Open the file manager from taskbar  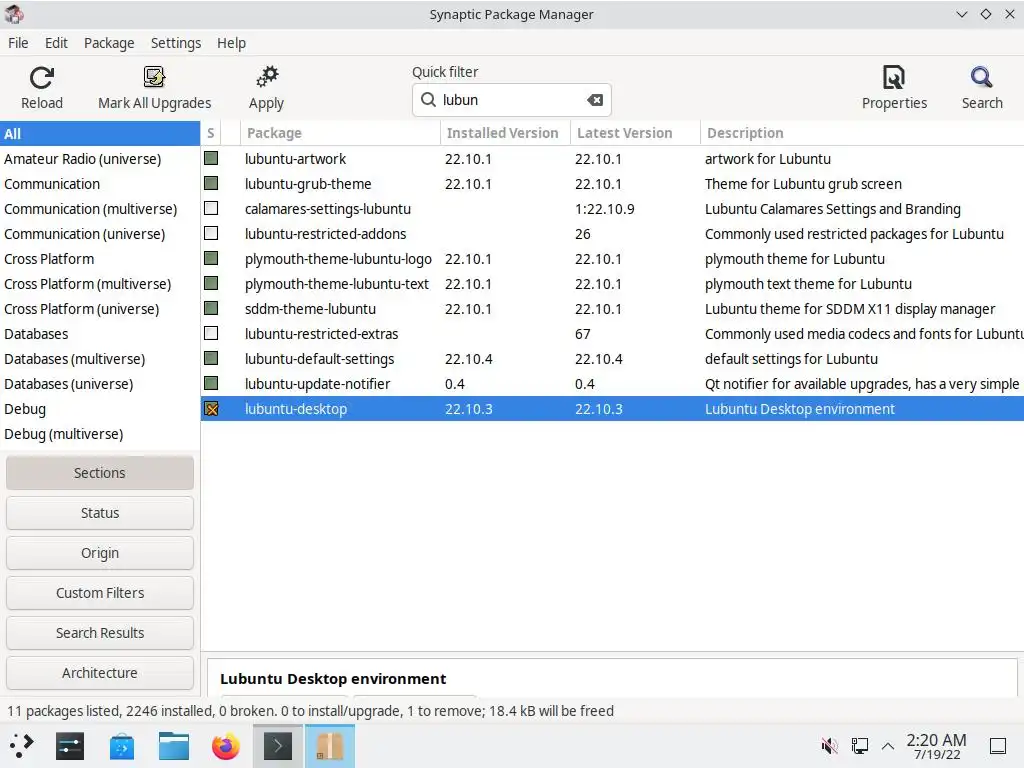[x=174, y=746]
